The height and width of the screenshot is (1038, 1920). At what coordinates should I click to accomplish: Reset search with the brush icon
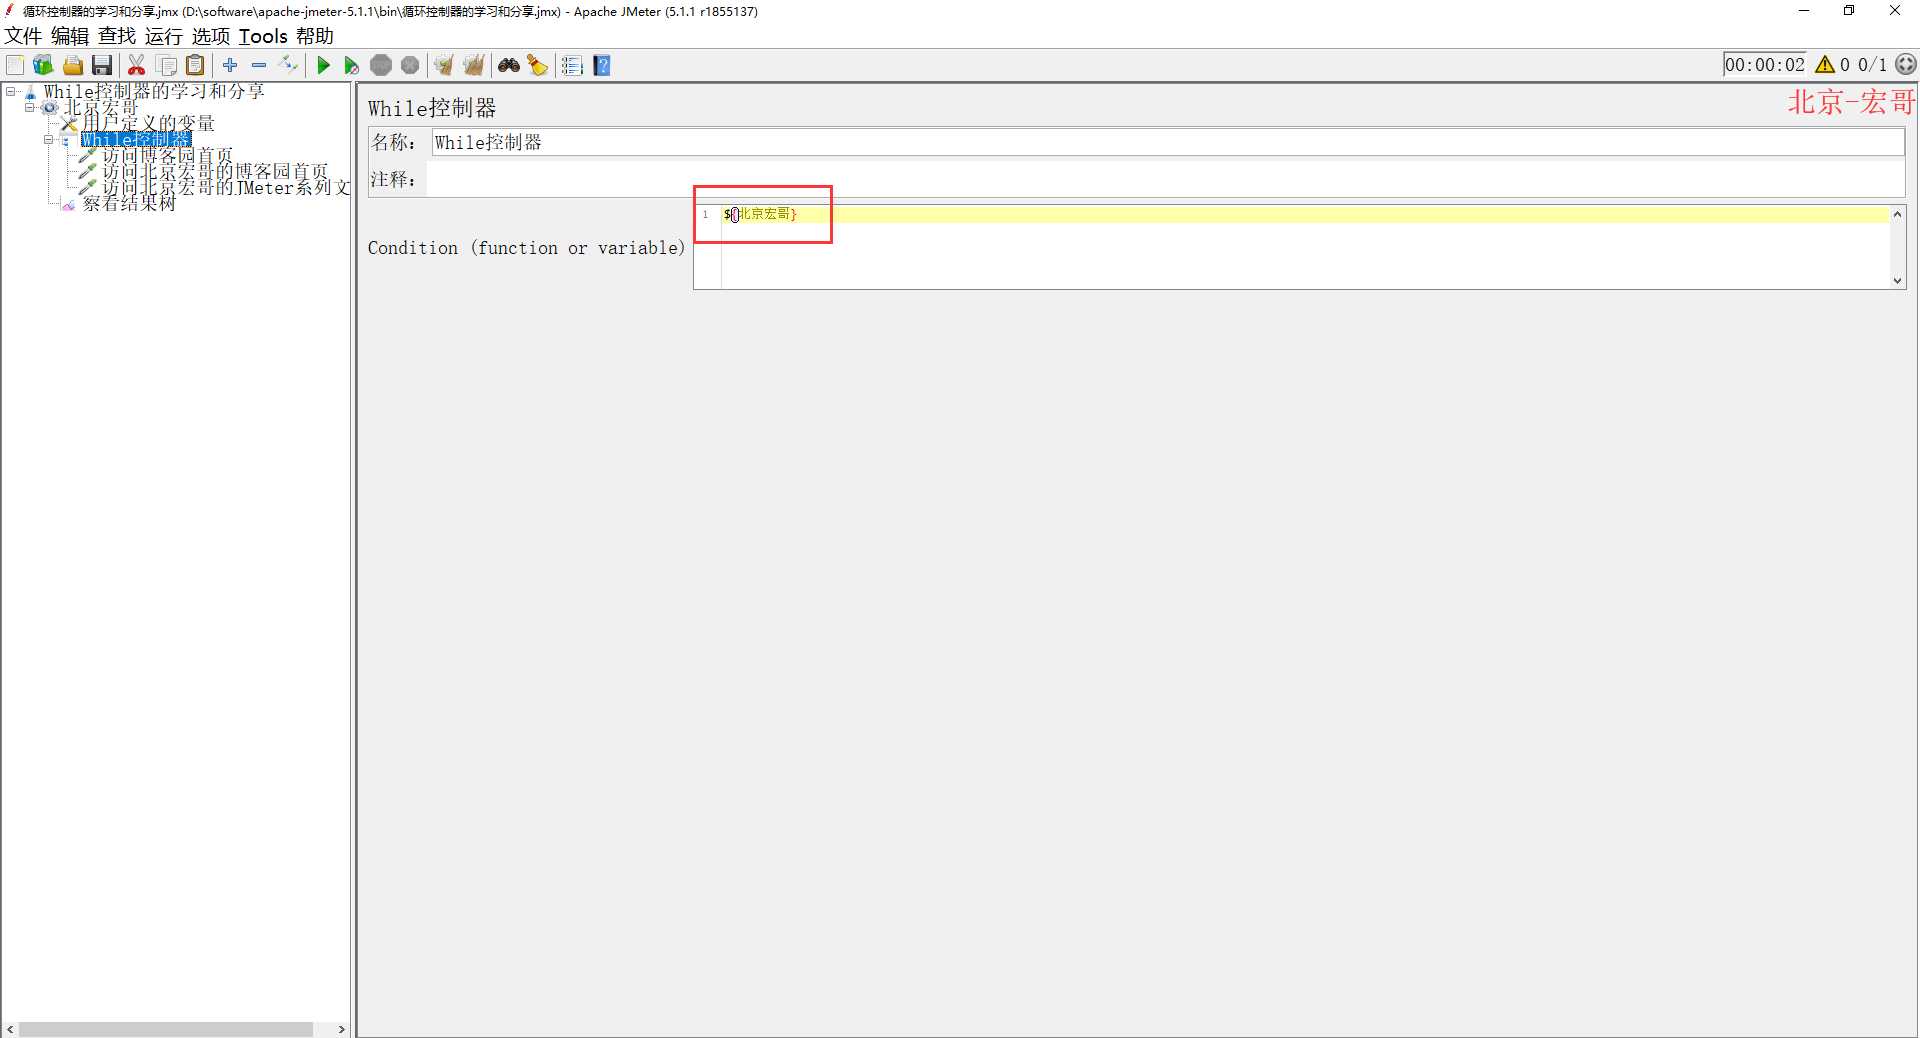tap(538, 65)
